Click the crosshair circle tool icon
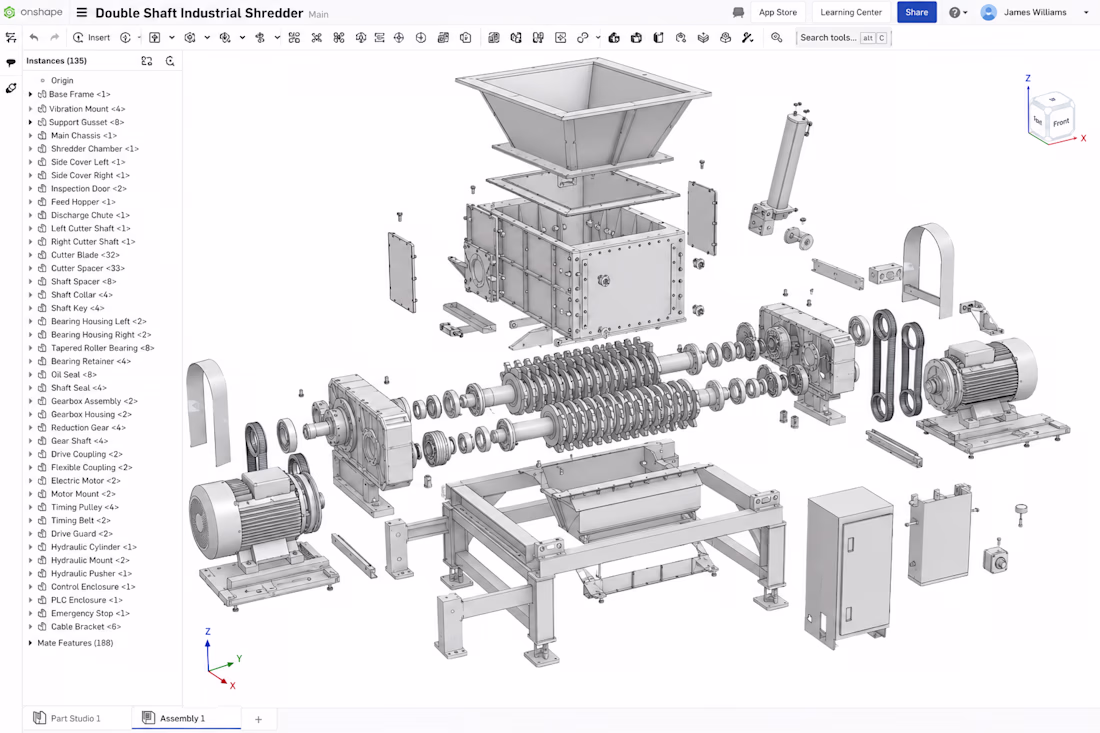Viewport: 1100px width, 733px height. pyautogui.click(x=398, y=38)
